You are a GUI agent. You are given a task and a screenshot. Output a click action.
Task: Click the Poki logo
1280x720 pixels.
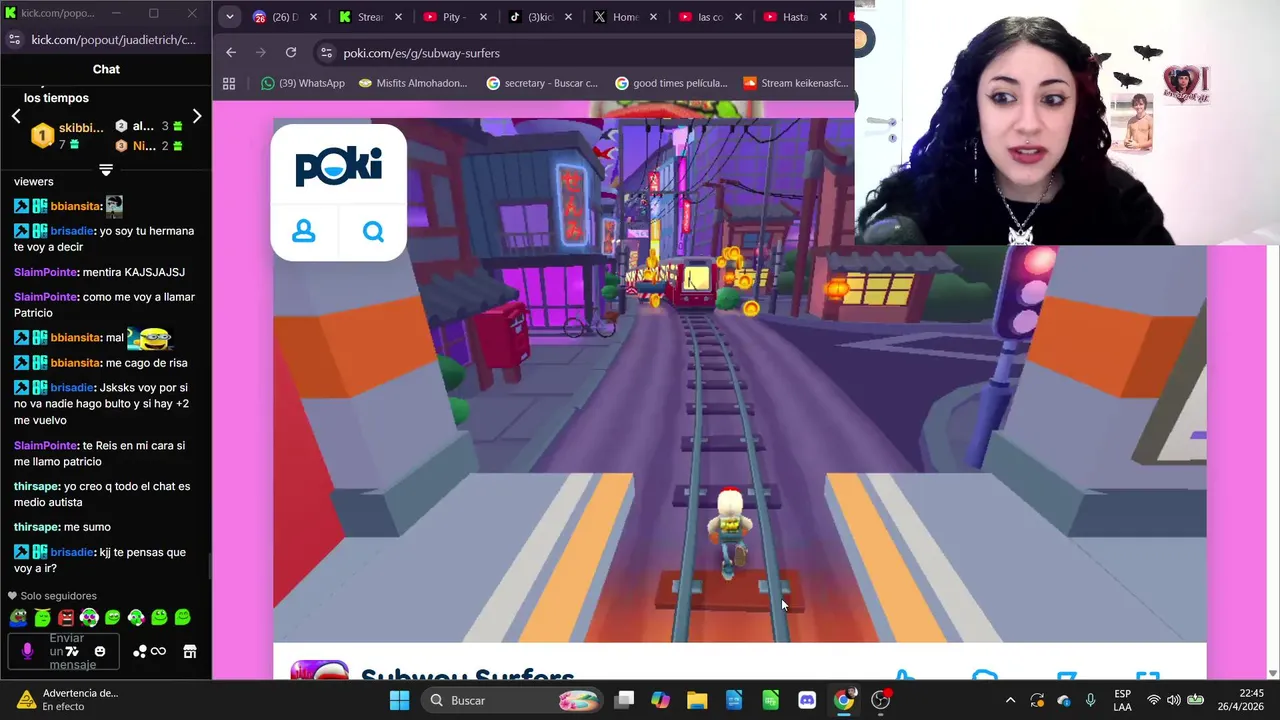[338, 165]
